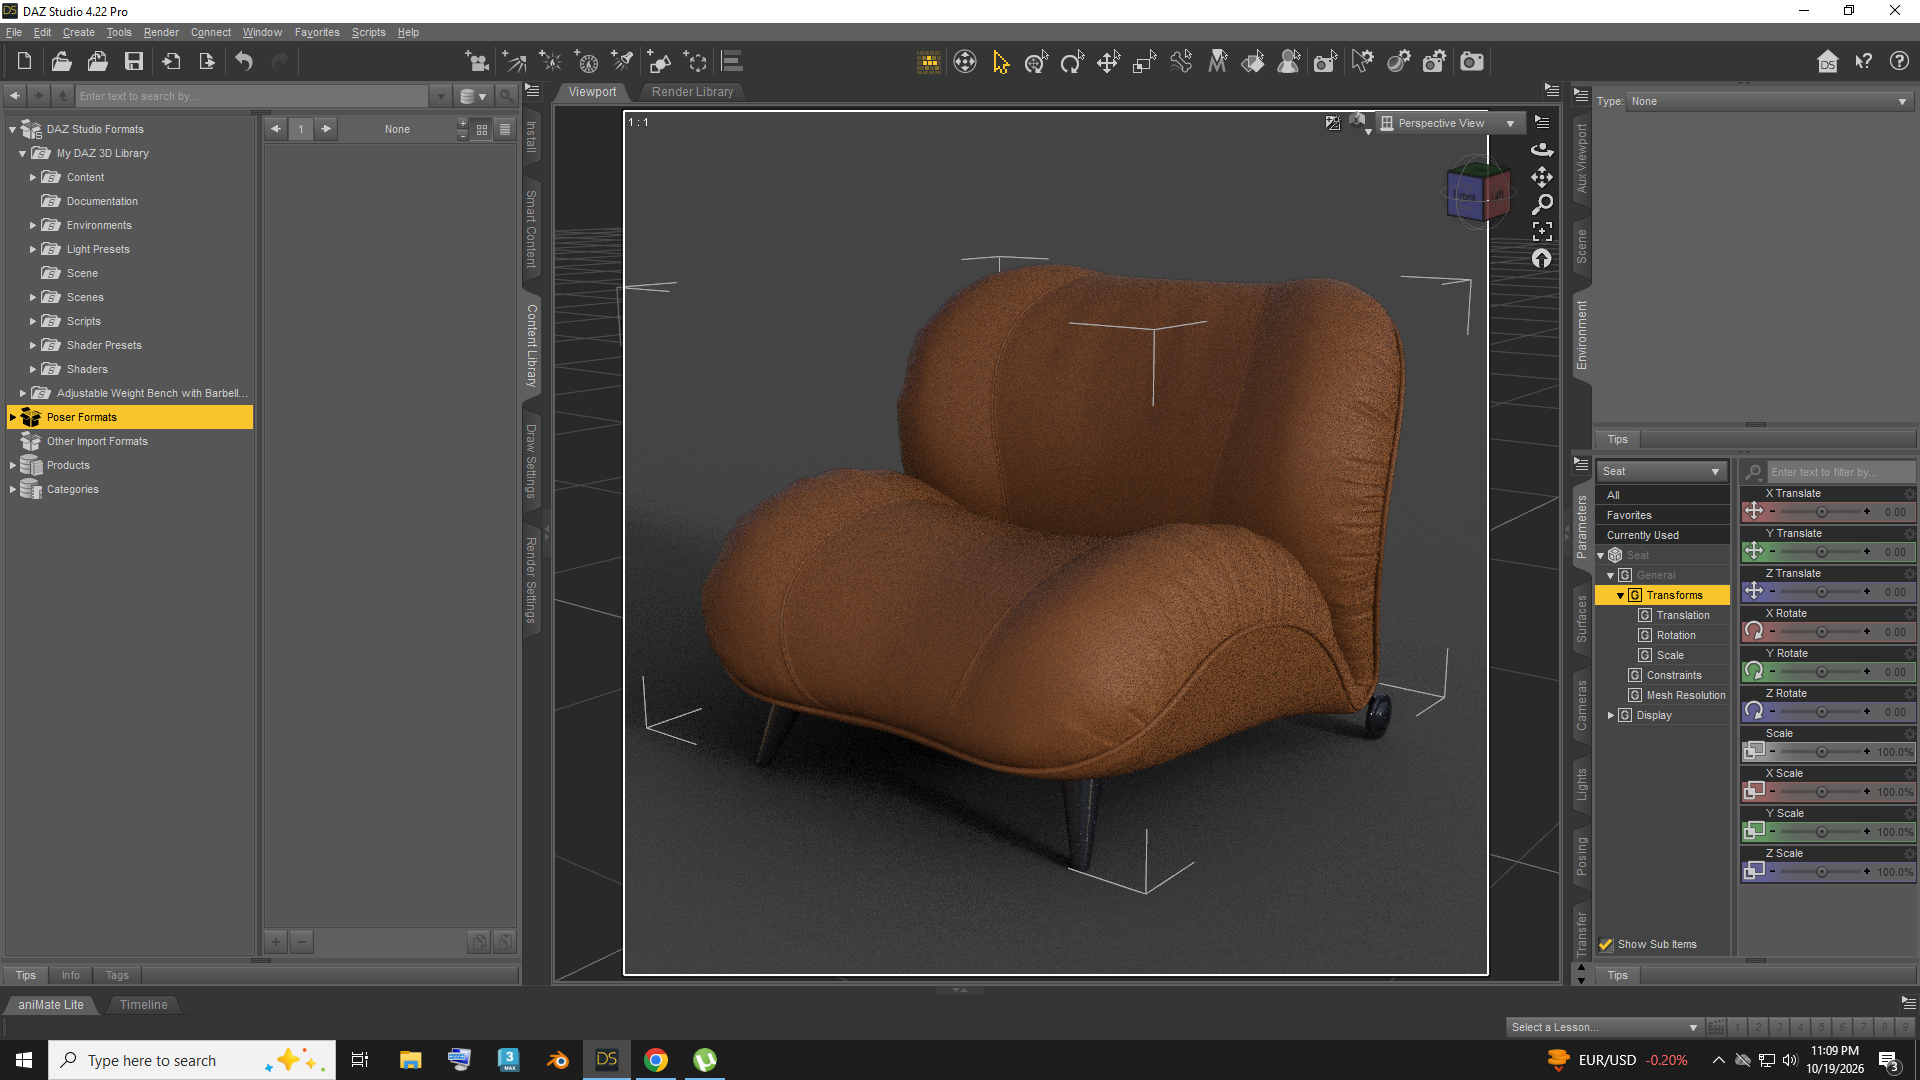Image resolution: width=1920 pixels, height=1080 pixels.
Task: Collapse the My DAZ 3D Library node
Action: coord(23,154)
